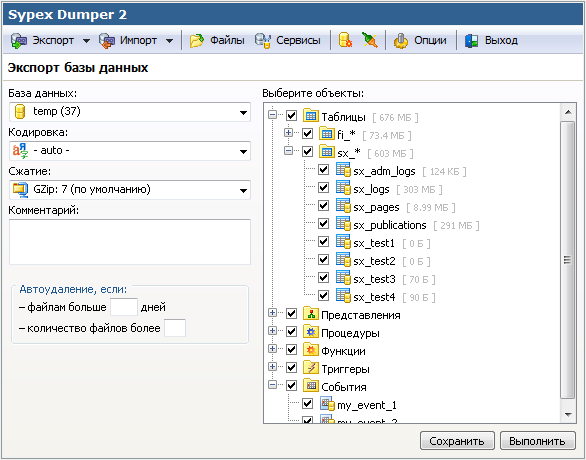Click the 'файлам больше' days input field
This screenshot has width=586, height=460.
pos(124,308)
